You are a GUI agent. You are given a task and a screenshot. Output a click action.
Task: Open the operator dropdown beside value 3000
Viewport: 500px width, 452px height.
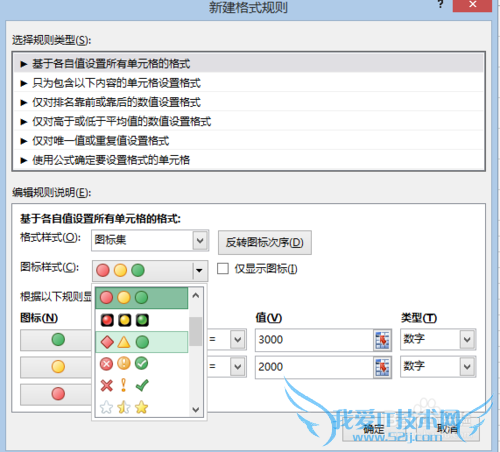pyautogui.click(x=237, y=340)
